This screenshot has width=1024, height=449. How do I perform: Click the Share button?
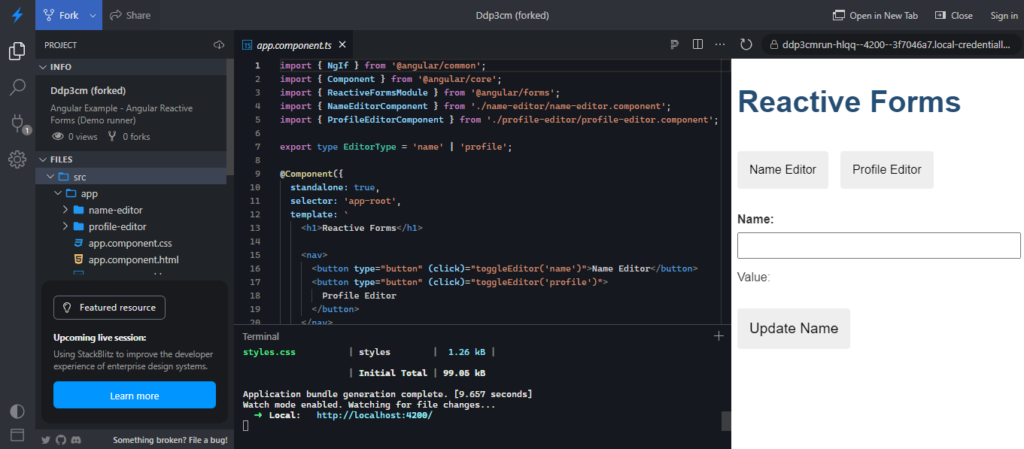click(x=129, y=15)
